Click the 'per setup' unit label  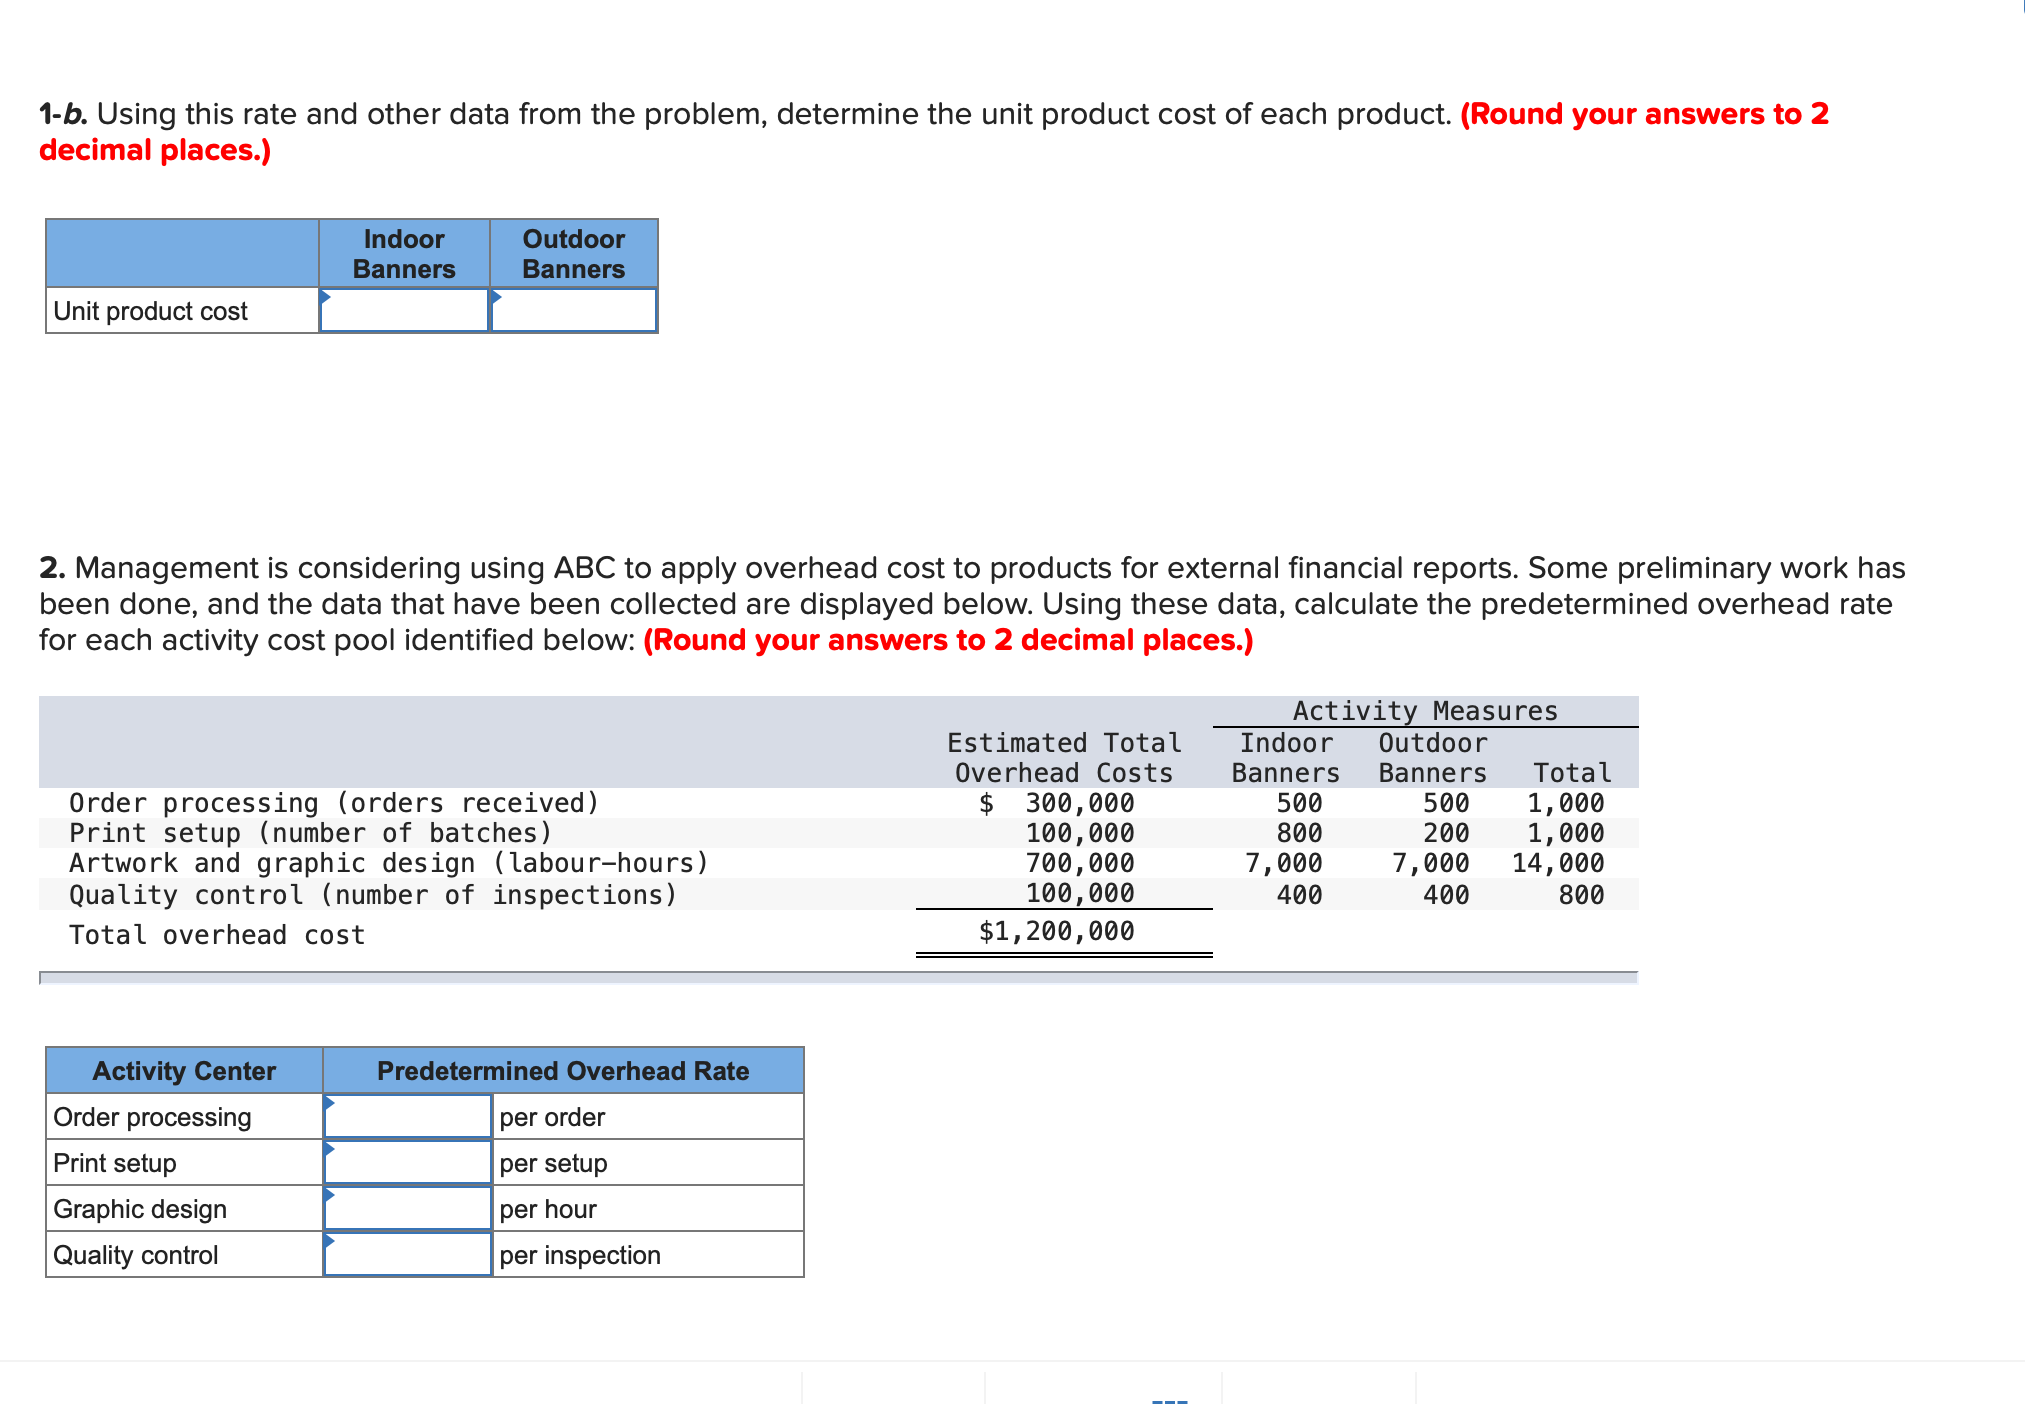553,1163
